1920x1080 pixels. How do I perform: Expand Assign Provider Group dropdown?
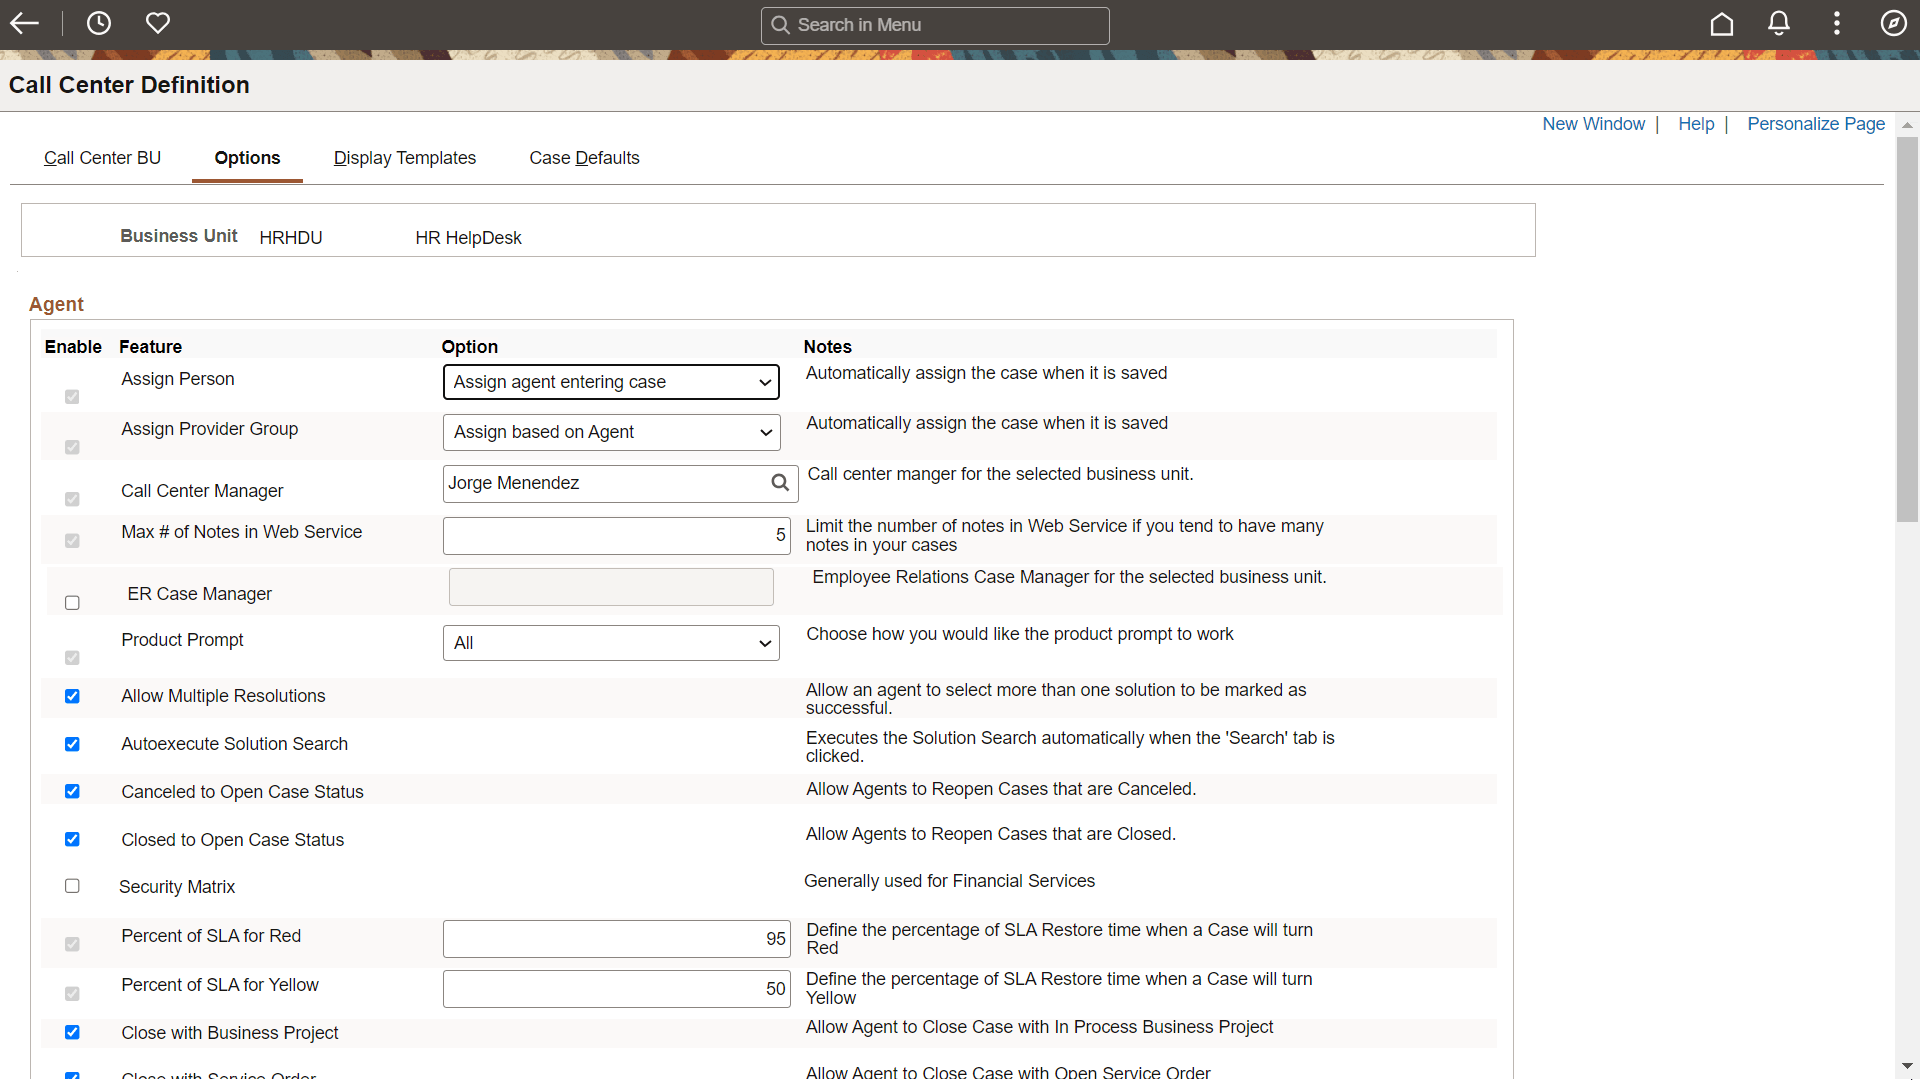coord(611,432)
